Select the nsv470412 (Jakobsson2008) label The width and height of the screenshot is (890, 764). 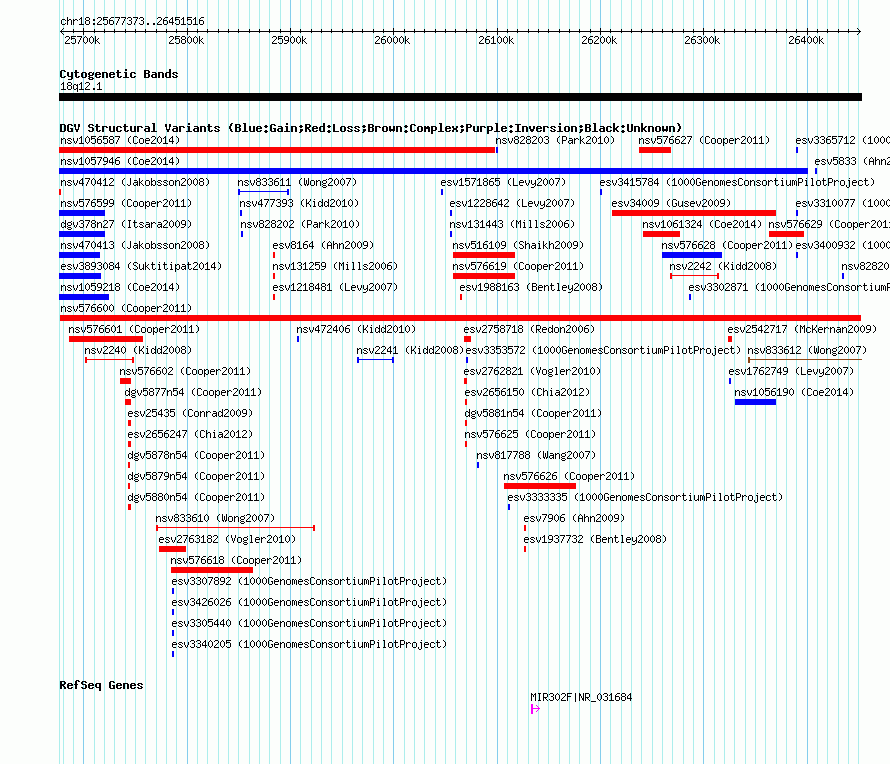pyautogui.click(x=135, y=182)
